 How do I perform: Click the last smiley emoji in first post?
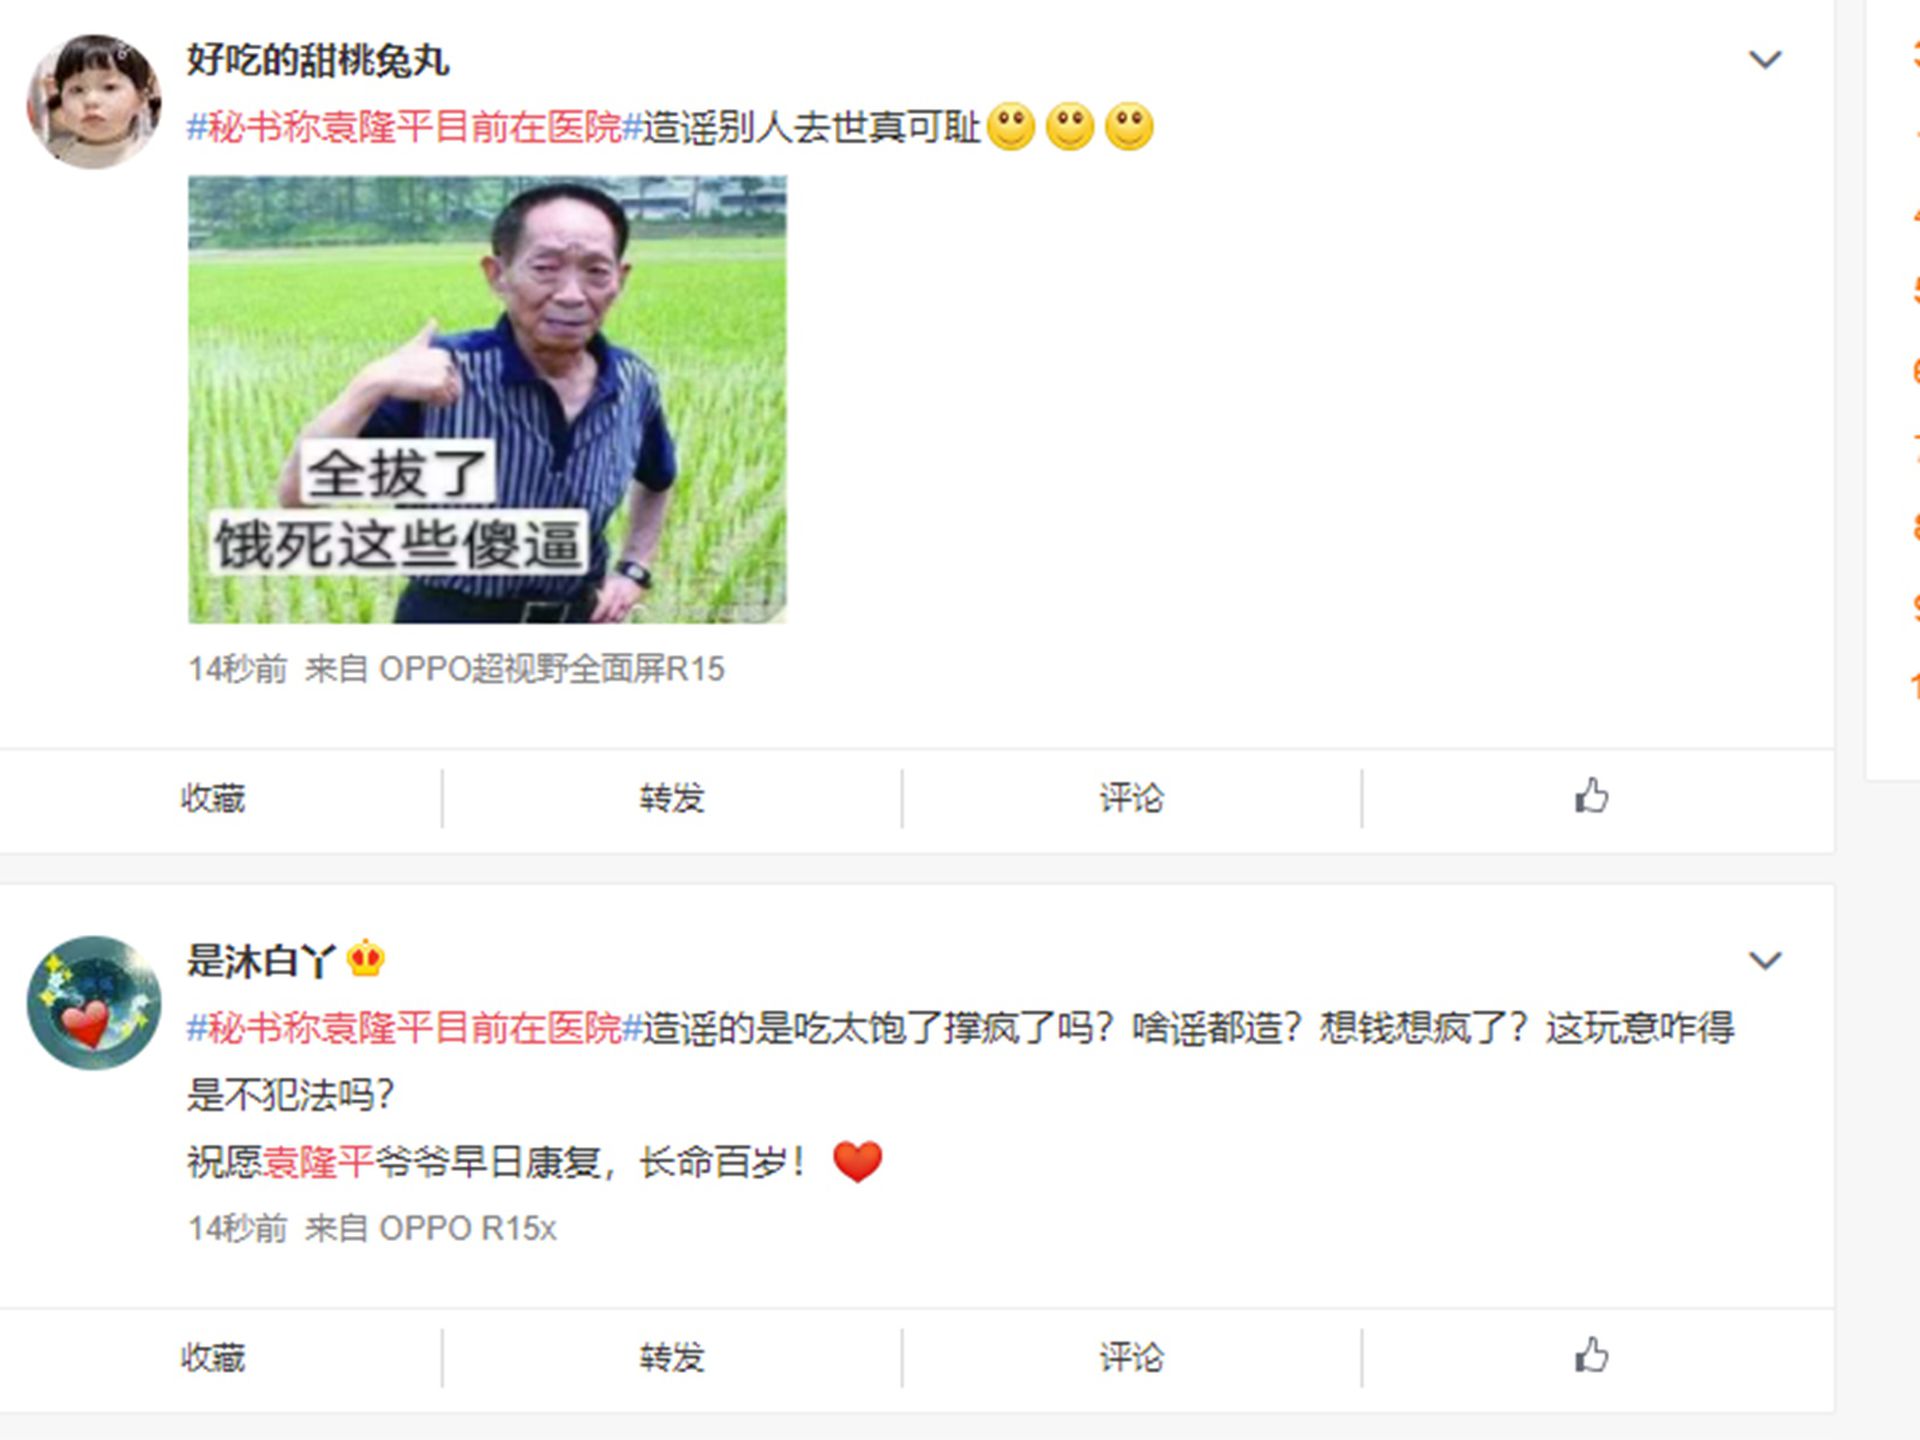(x=1129, y=127)
